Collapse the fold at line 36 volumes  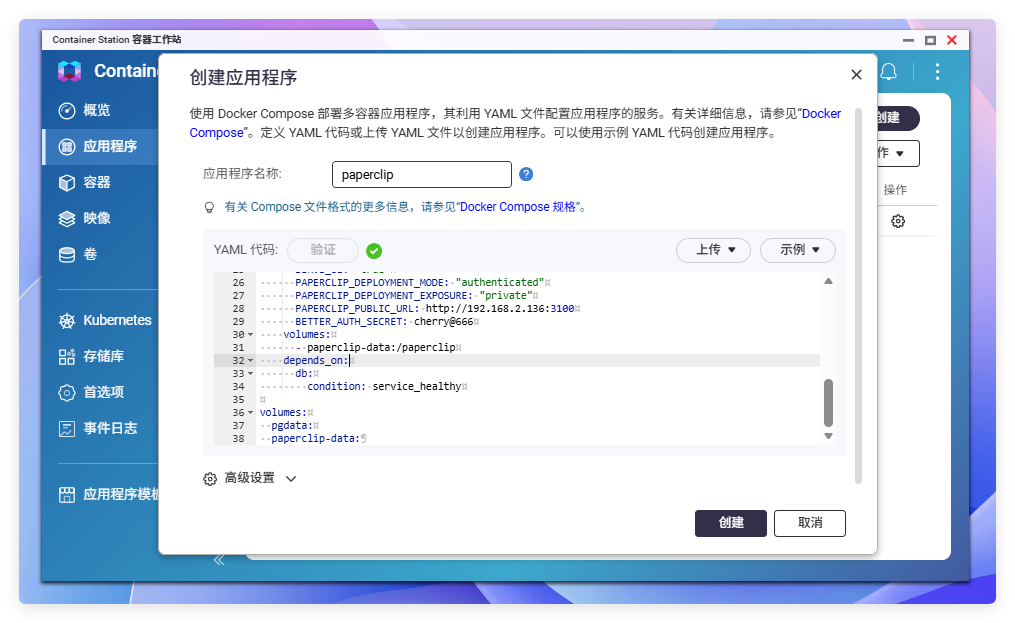tap(251, 413)
